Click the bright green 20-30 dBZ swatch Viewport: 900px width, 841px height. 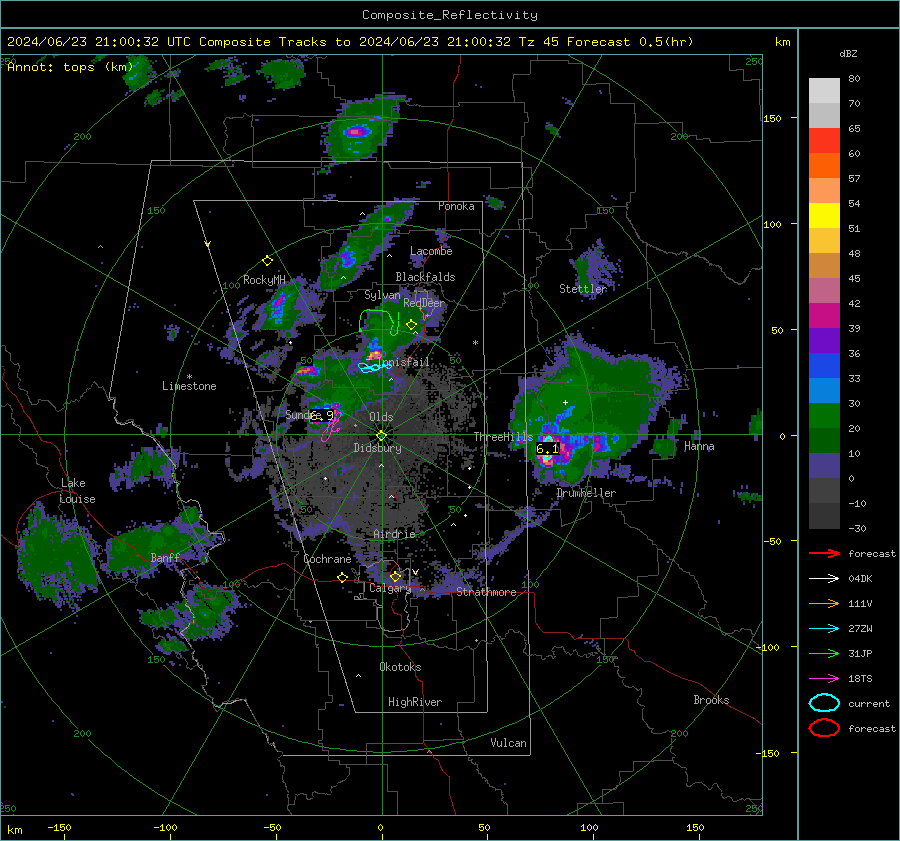824,416
